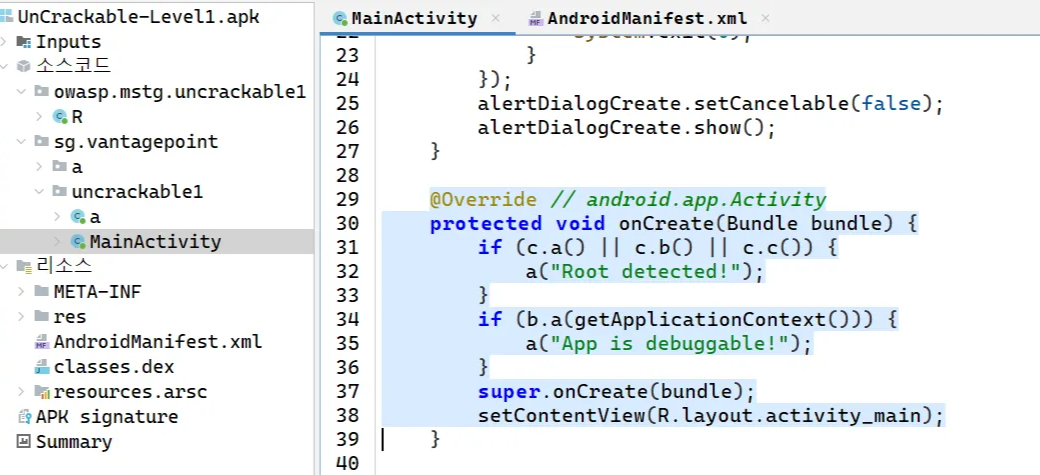This screenshot has height=475, width=1040.
Task: Click the class icon on MainActivity tab
Action: pyautogui.click(x=340, y=19)
